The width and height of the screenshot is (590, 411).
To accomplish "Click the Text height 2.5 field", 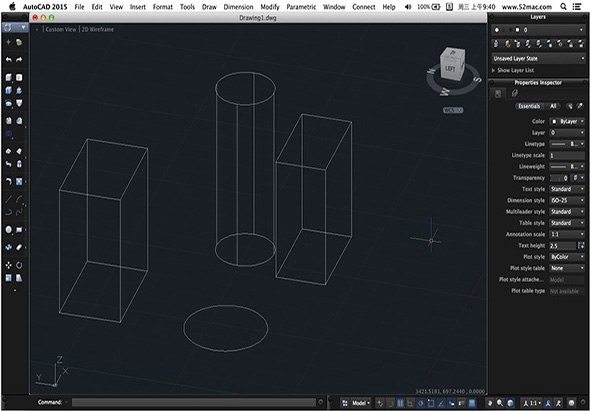I will (563, 246).
